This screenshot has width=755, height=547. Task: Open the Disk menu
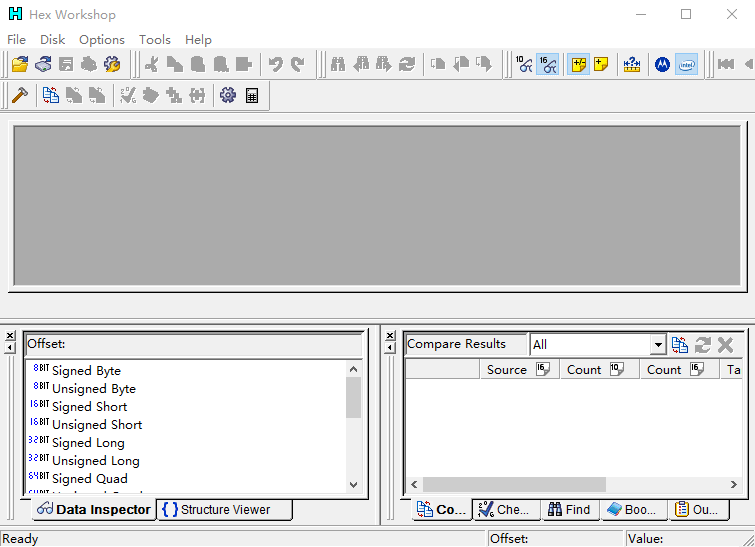52,39
